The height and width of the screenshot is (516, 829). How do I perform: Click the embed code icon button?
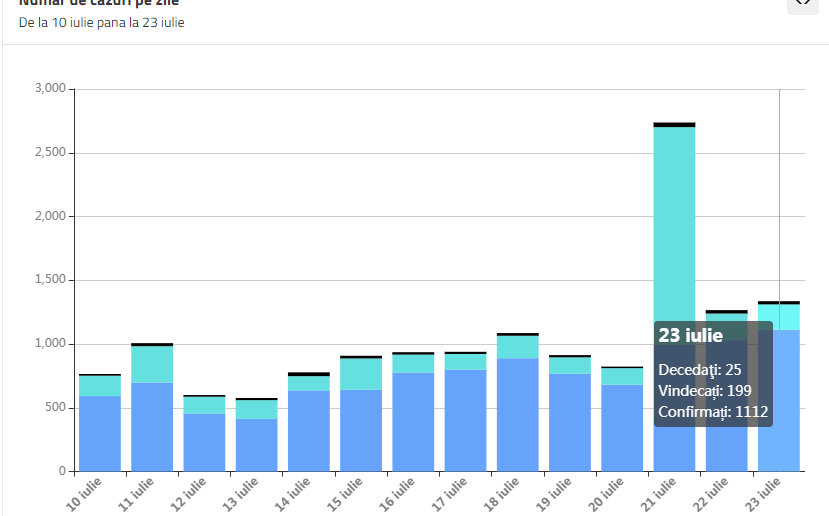tap(802, 3)
